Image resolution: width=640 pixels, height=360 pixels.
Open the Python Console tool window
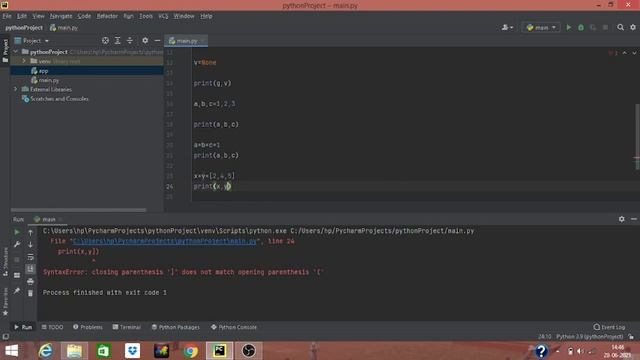tap(234, 327)
